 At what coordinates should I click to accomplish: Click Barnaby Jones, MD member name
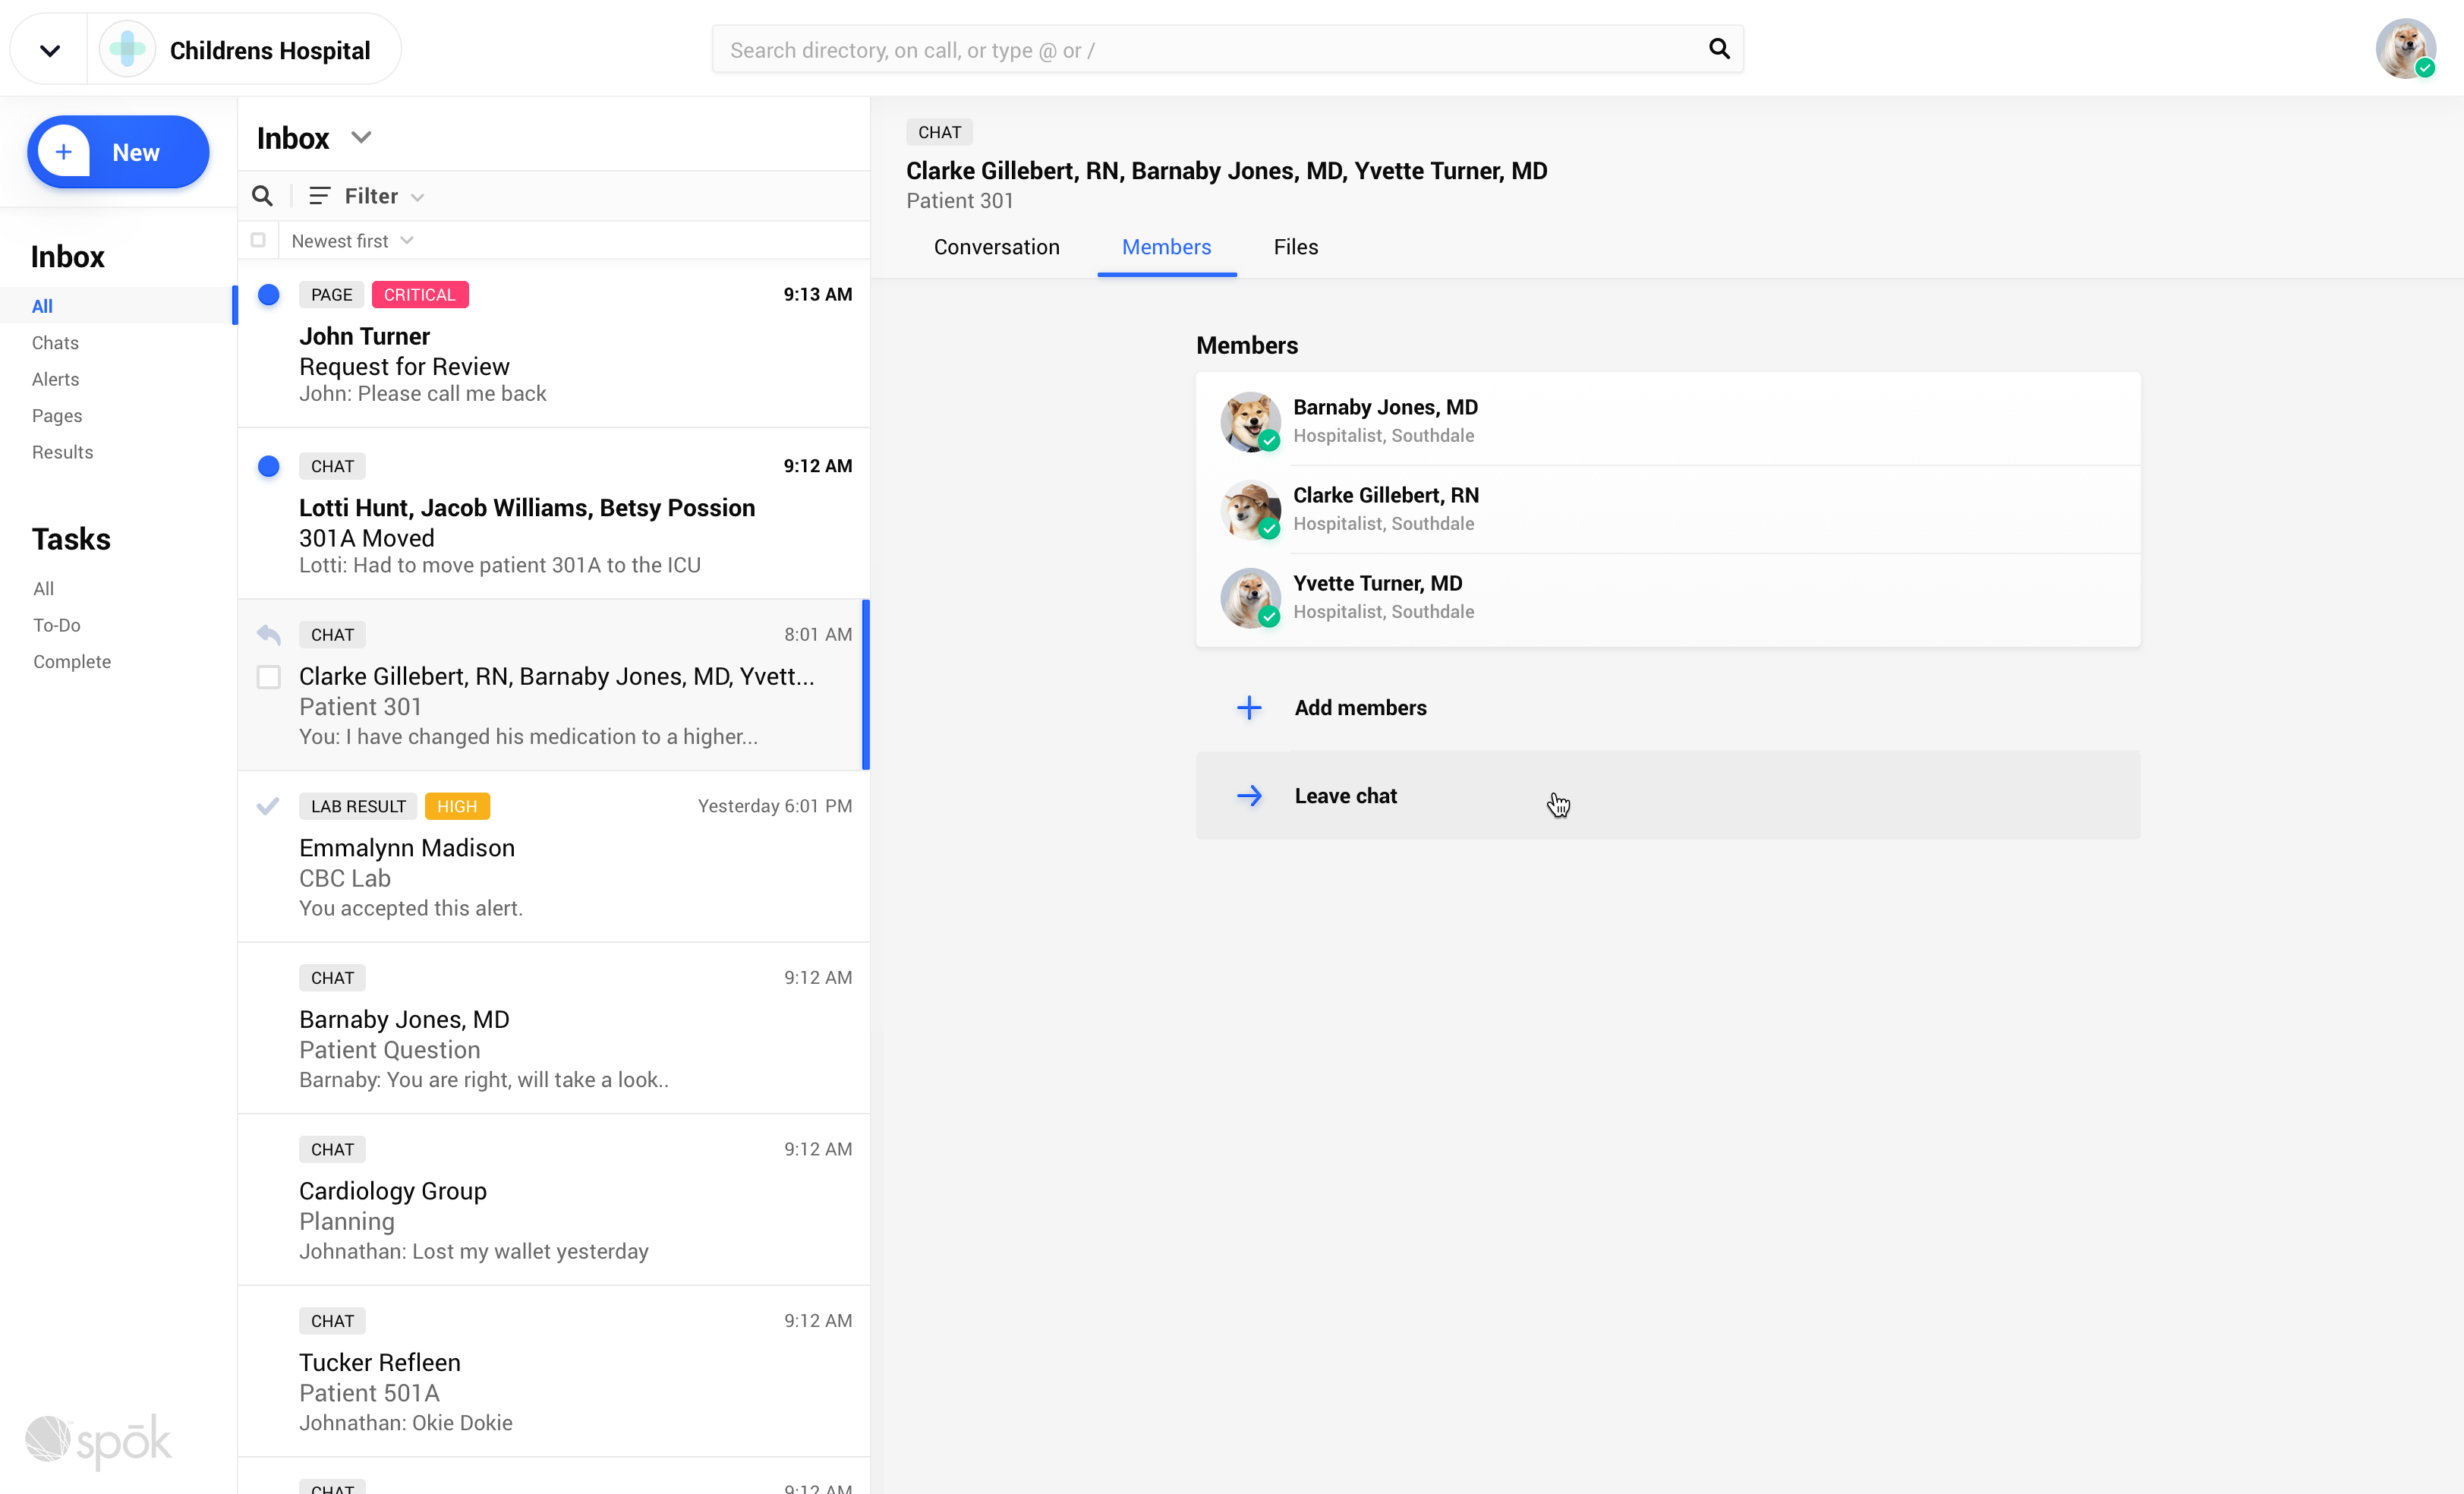coord(1385,407)
